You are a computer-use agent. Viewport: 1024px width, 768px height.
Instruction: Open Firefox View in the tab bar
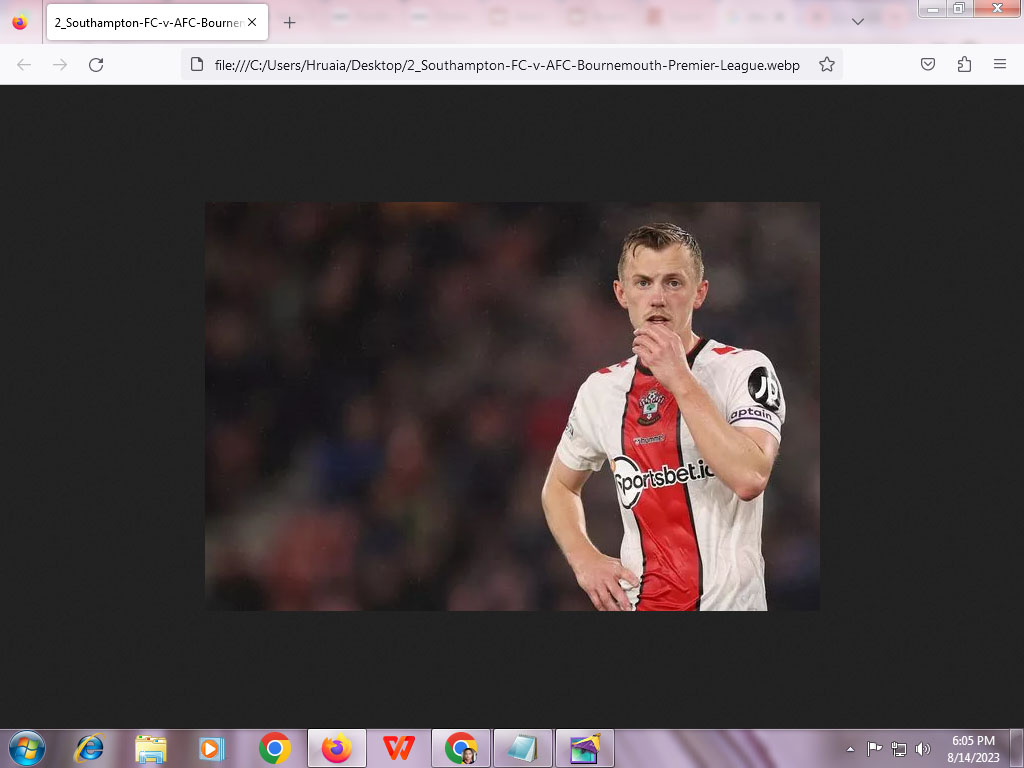click(x=20, y=22)
